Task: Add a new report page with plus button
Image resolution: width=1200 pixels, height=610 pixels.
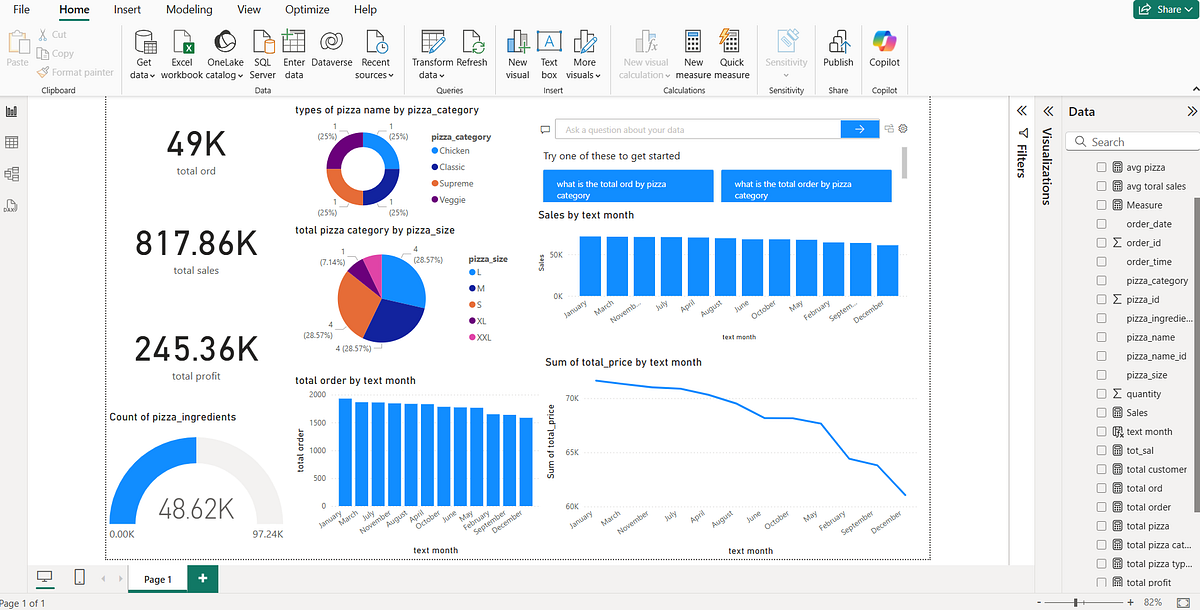Action: pyautogui.click(x=200, y=578)
